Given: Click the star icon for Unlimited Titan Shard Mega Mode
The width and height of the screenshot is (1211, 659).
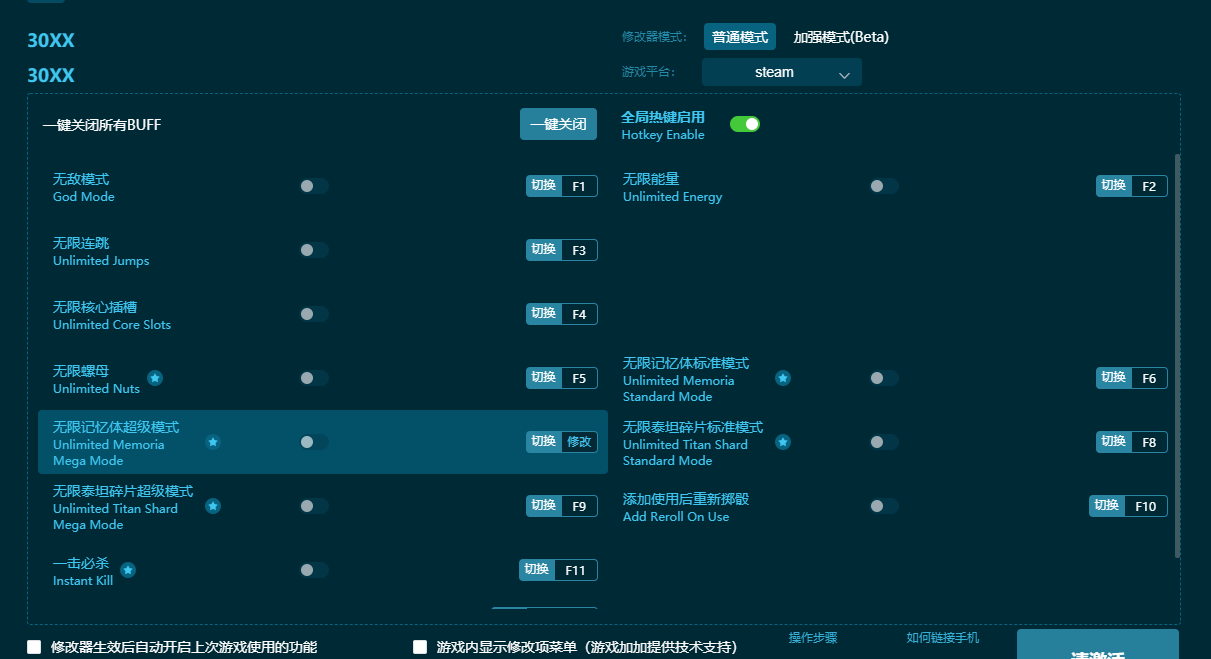Looking at the screenshot, I should click(213, 507).
